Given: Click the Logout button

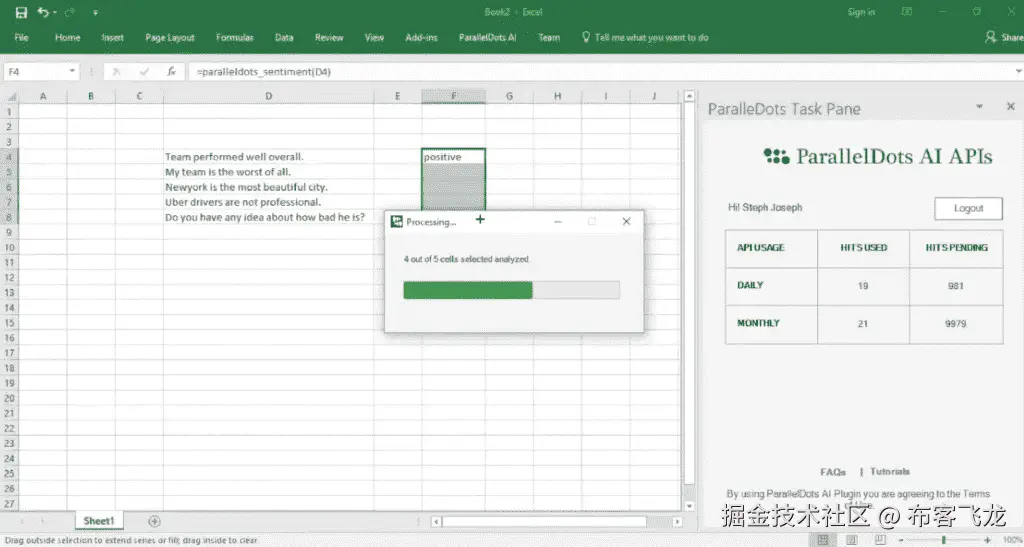Looking at the screenshot, I should [x=968, y=208].
